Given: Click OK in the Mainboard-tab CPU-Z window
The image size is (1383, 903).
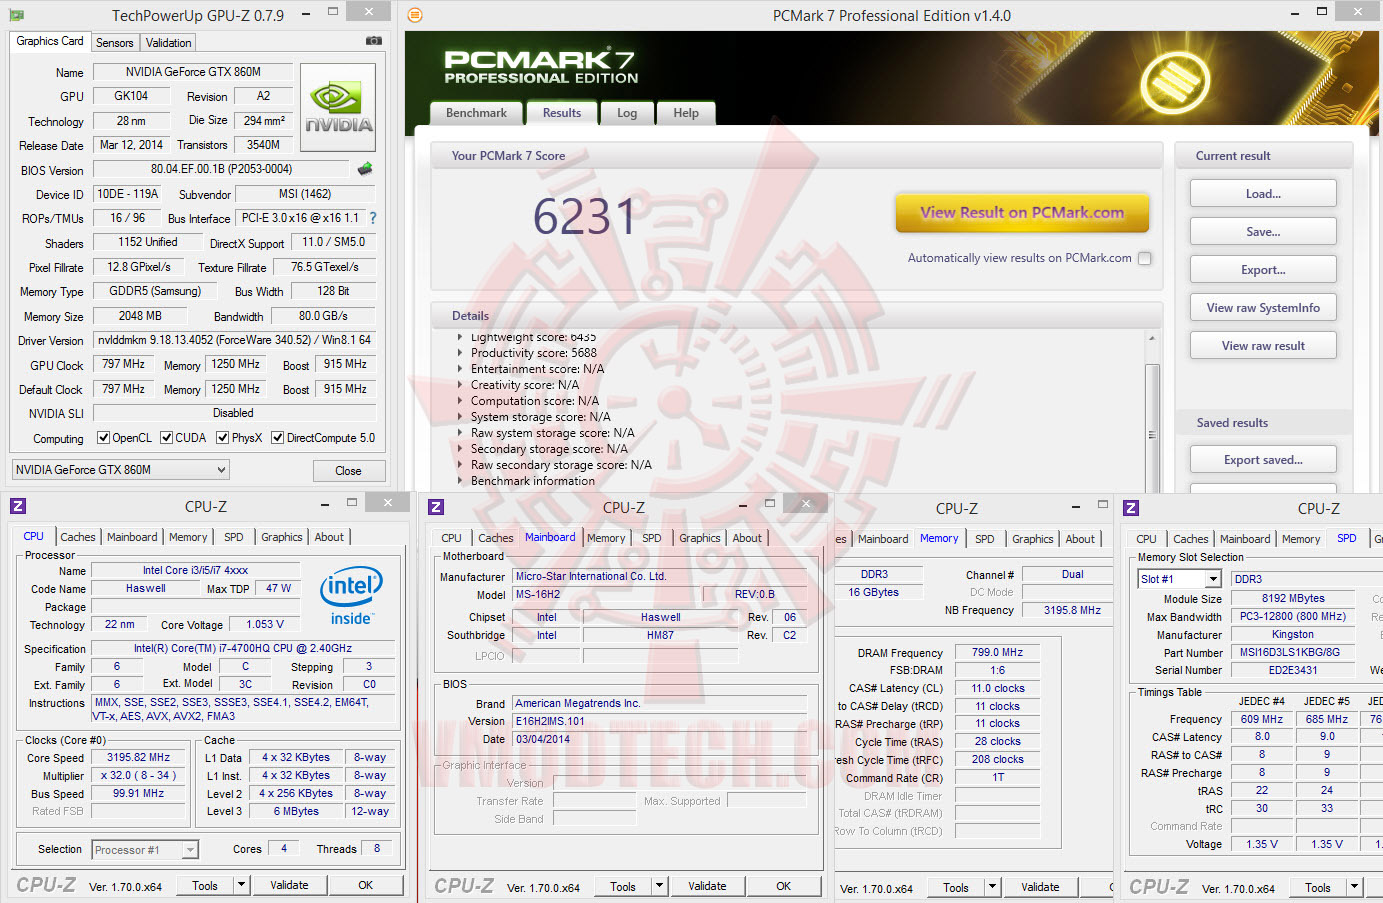Looking at the screenshot, I should [783, 886].
